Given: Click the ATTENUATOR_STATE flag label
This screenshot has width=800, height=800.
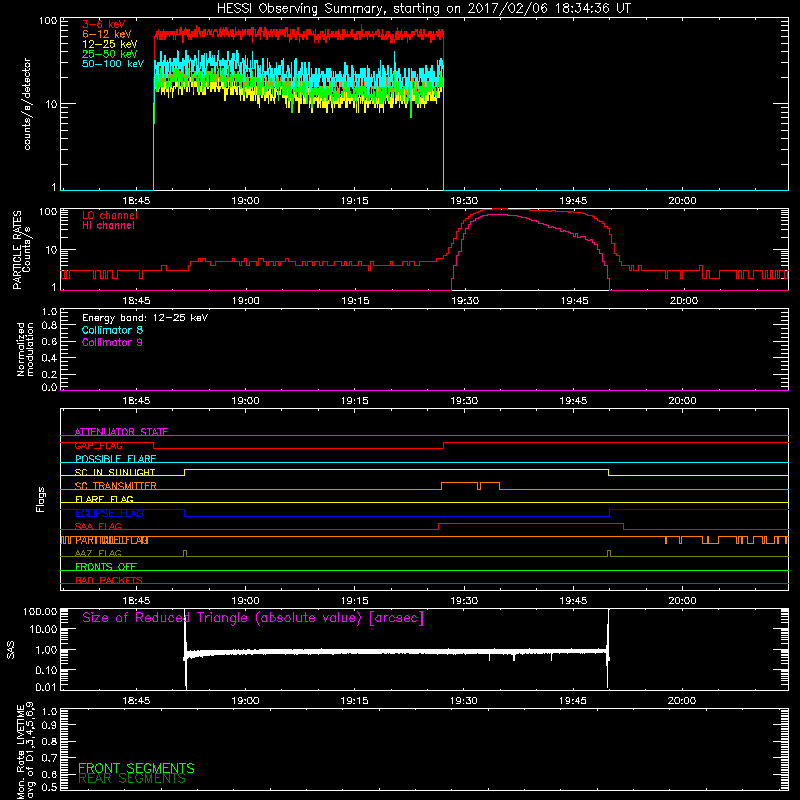Looking at the screenshot, I should coord(121,432).
